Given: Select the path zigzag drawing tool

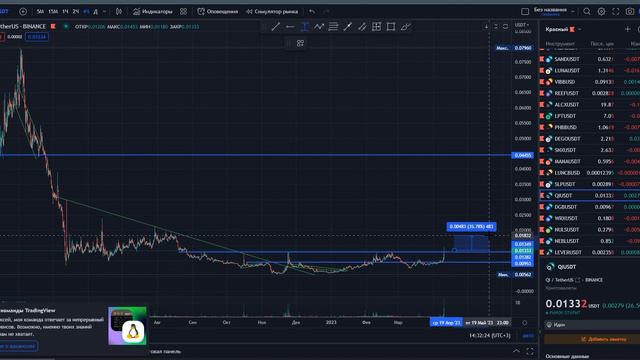Looking at the screenshot, I should pos(319,27).
